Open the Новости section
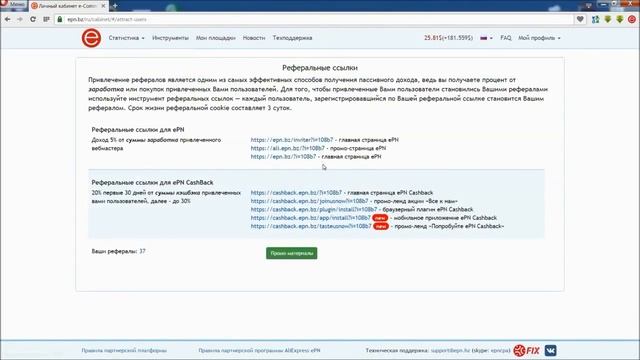Screen dimensions: 640x360 [x=254, y=38]
